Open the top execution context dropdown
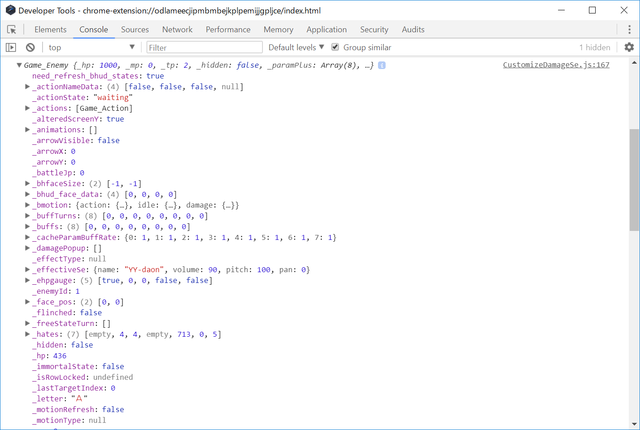This screenshot has height=430, width=640. coord(91,47)
